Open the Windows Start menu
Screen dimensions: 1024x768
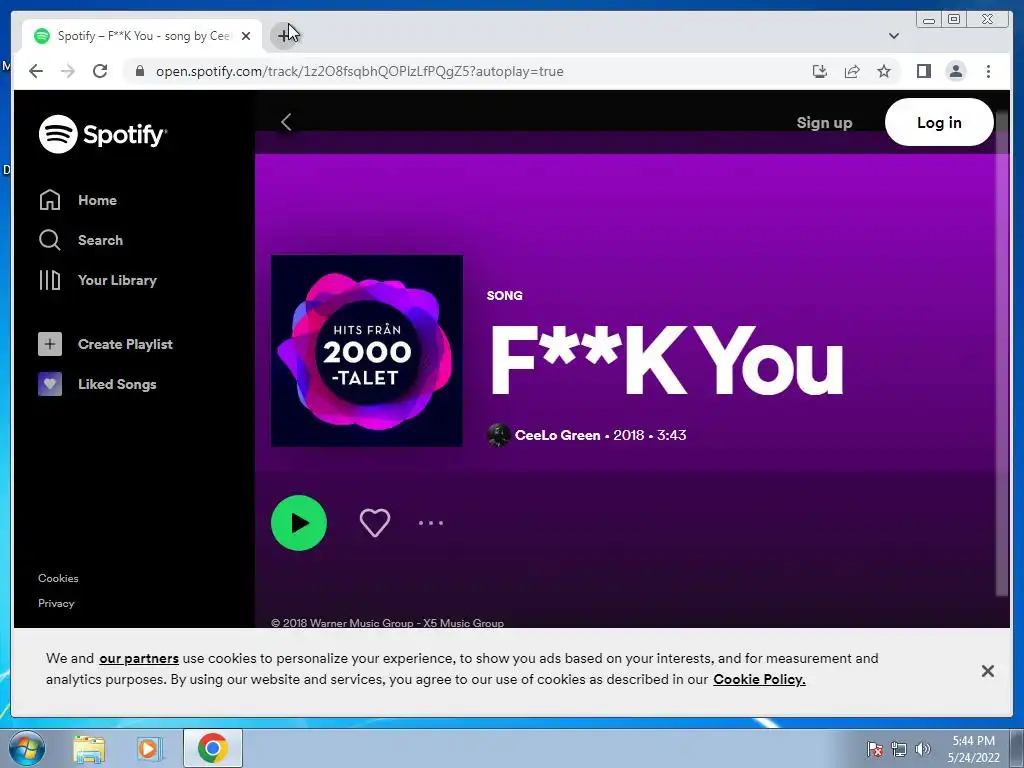tap(26, 748)
